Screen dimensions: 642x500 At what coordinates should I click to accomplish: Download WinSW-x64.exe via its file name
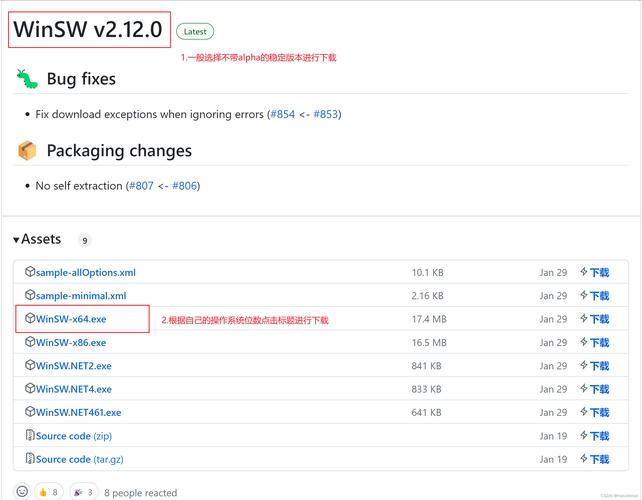(x=71, y=319)
